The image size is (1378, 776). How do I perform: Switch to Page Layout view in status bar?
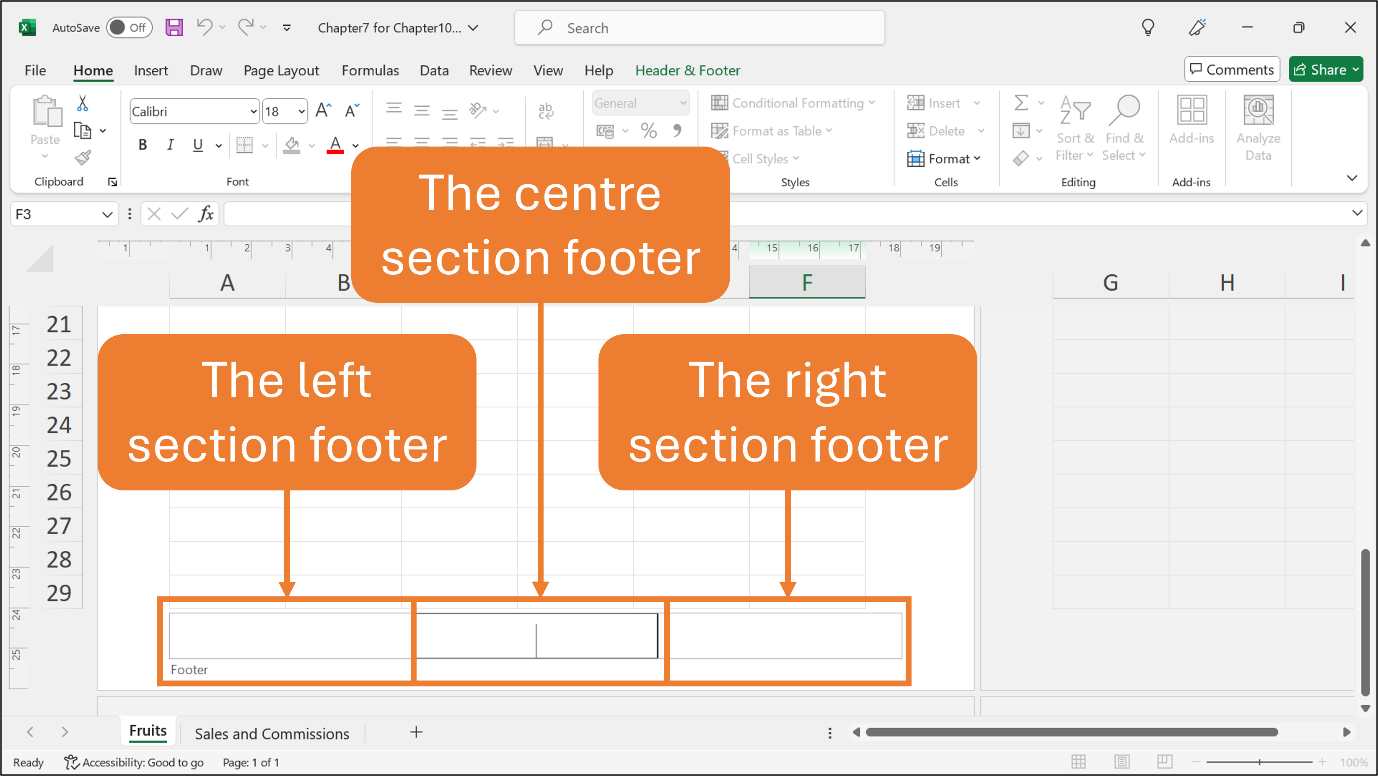1122,762
